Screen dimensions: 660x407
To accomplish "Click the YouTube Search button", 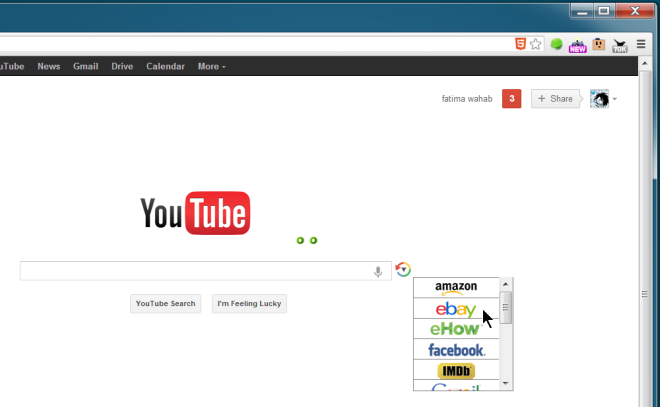I will click(x=165, y=303).
